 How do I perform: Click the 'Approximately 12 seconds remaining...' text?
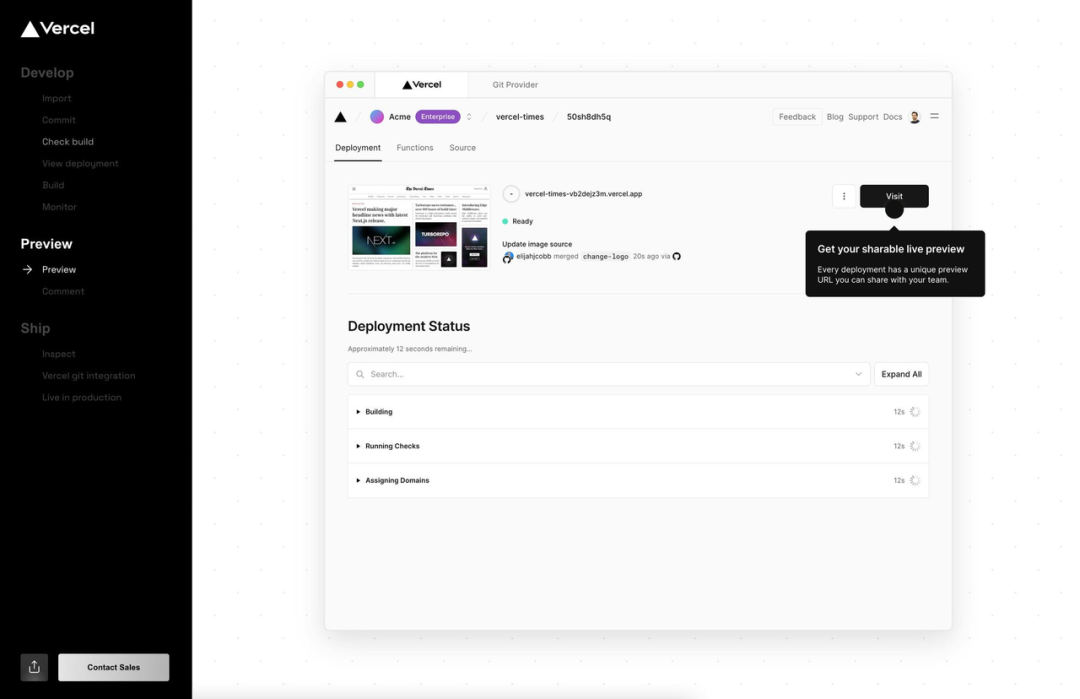(410, 349)
